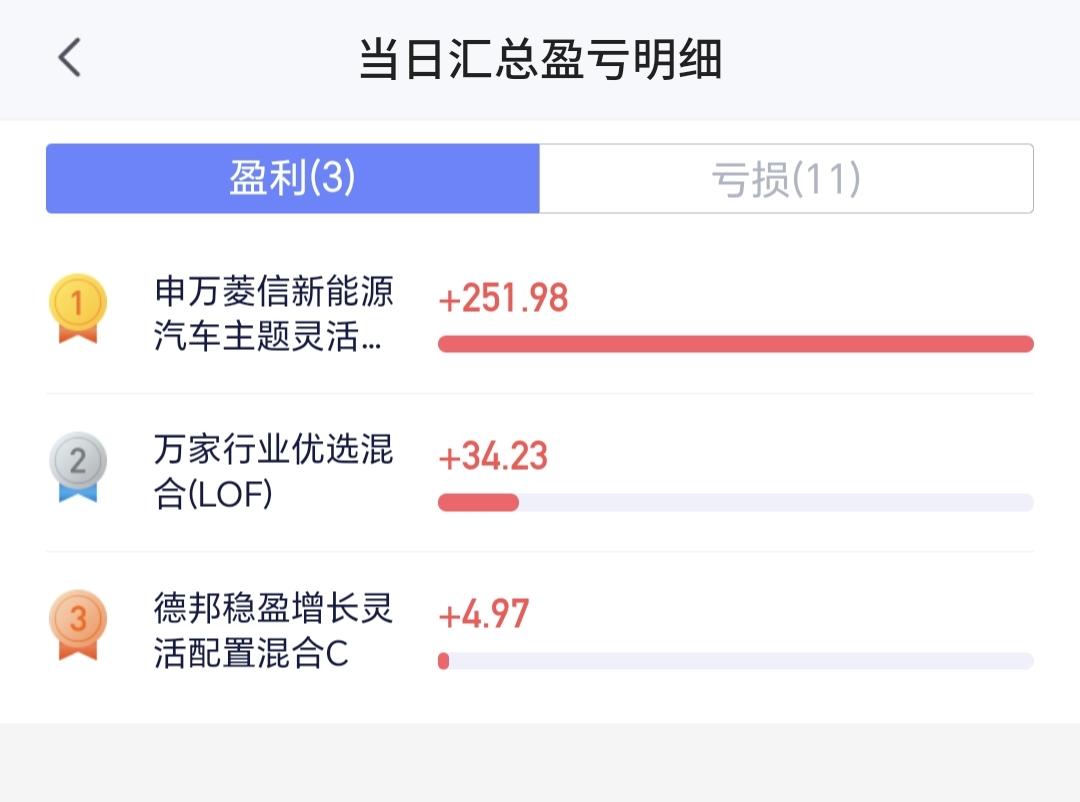
Task: Click the +4.97 profit amount
Action: pos(483,614)
